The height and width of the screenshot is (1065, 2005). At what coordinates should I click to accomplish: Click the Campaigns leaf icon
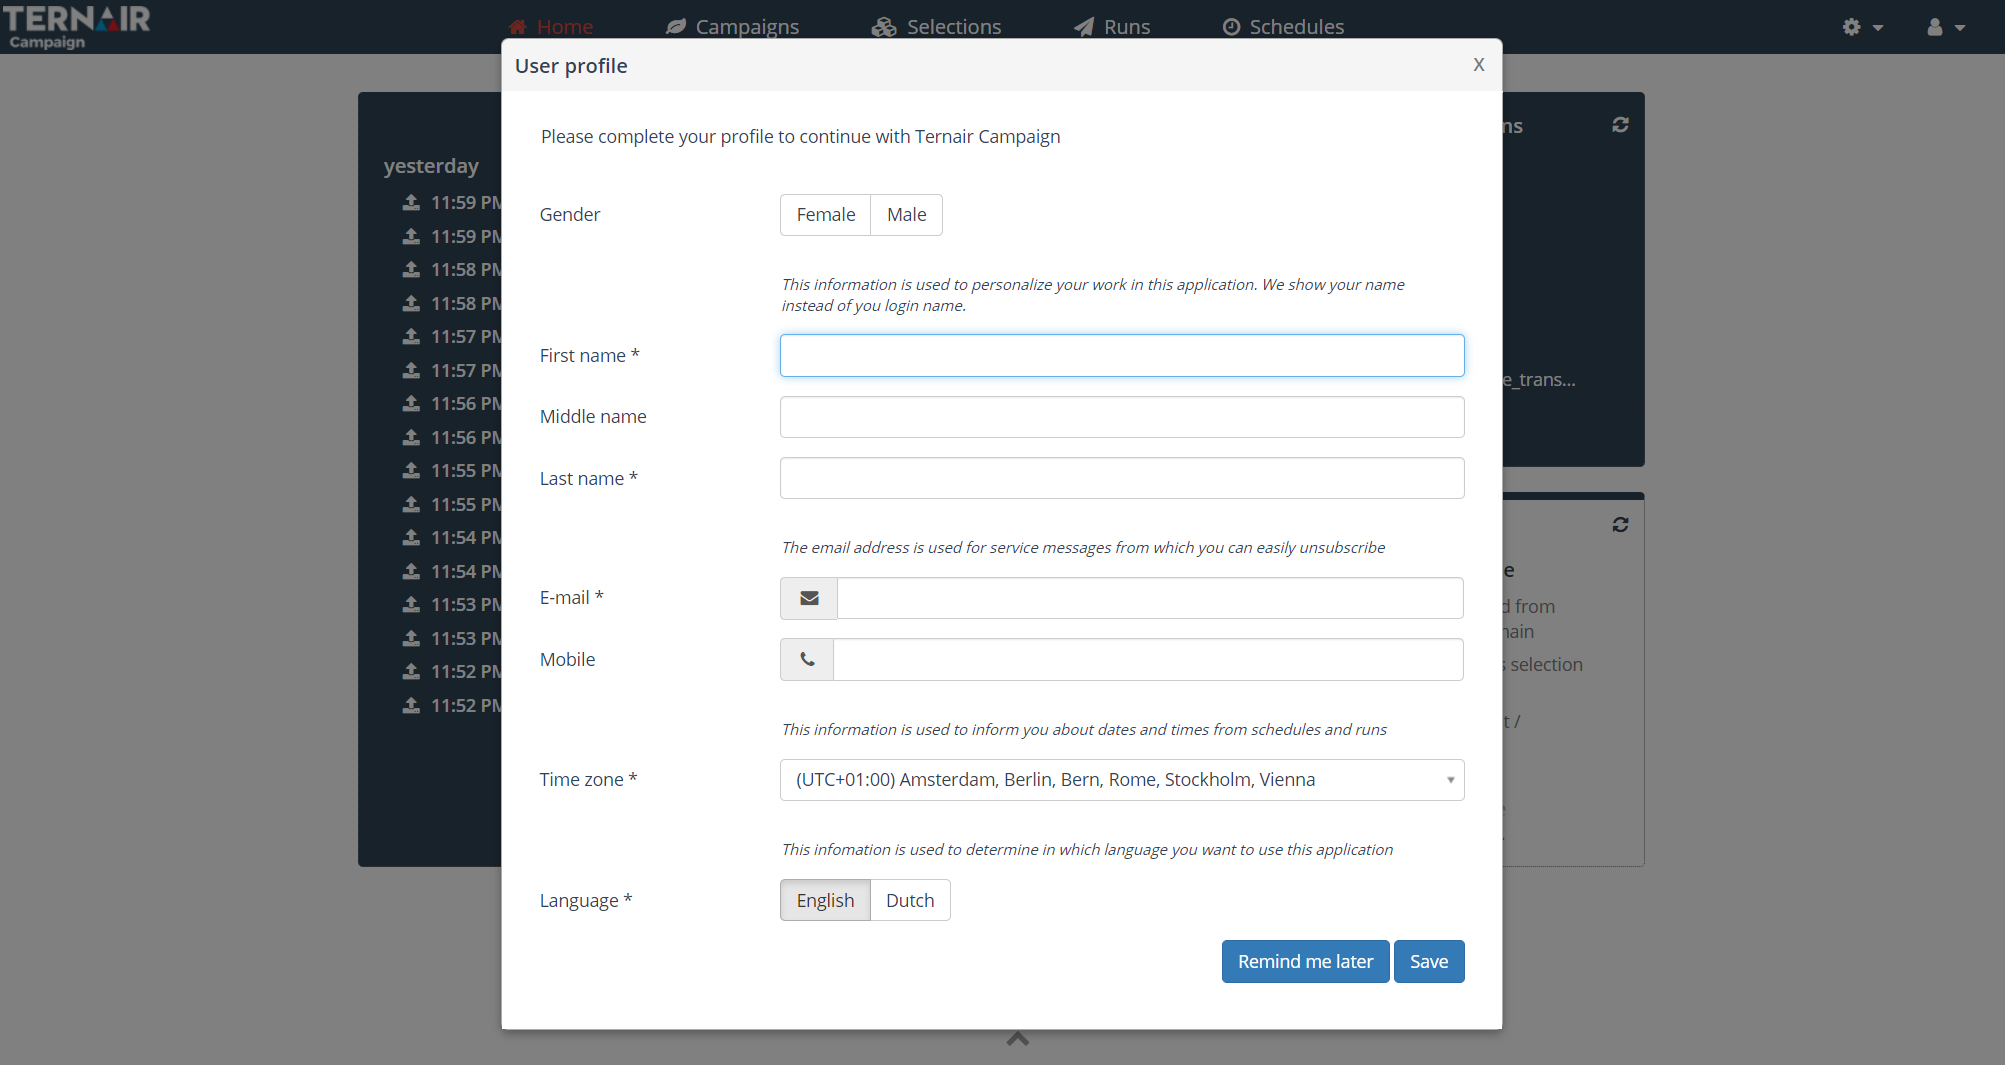pyautogui.click(x=676, y=27)
